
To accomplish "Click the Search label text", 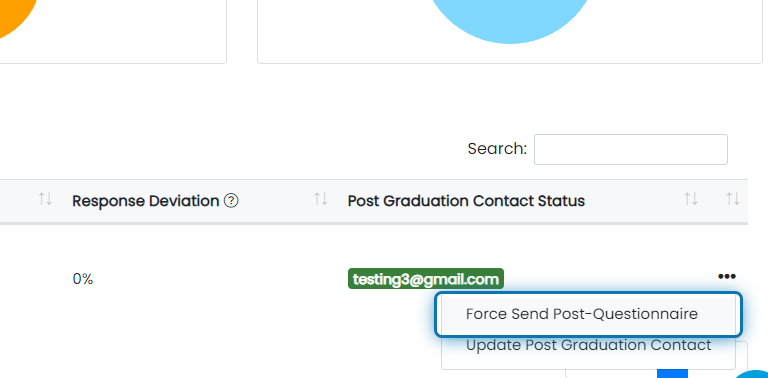I will click(497, 149).
